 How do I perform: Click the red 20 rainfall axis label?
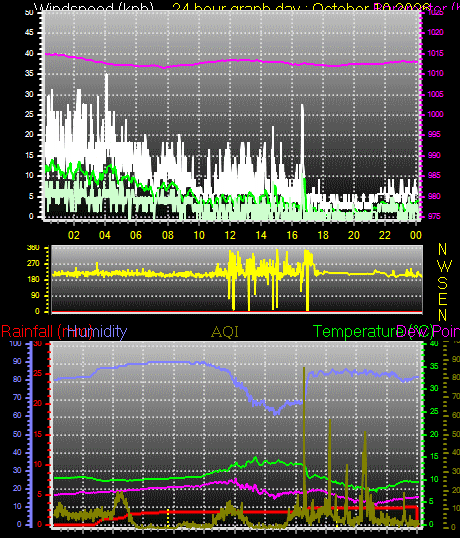point(38,404)
